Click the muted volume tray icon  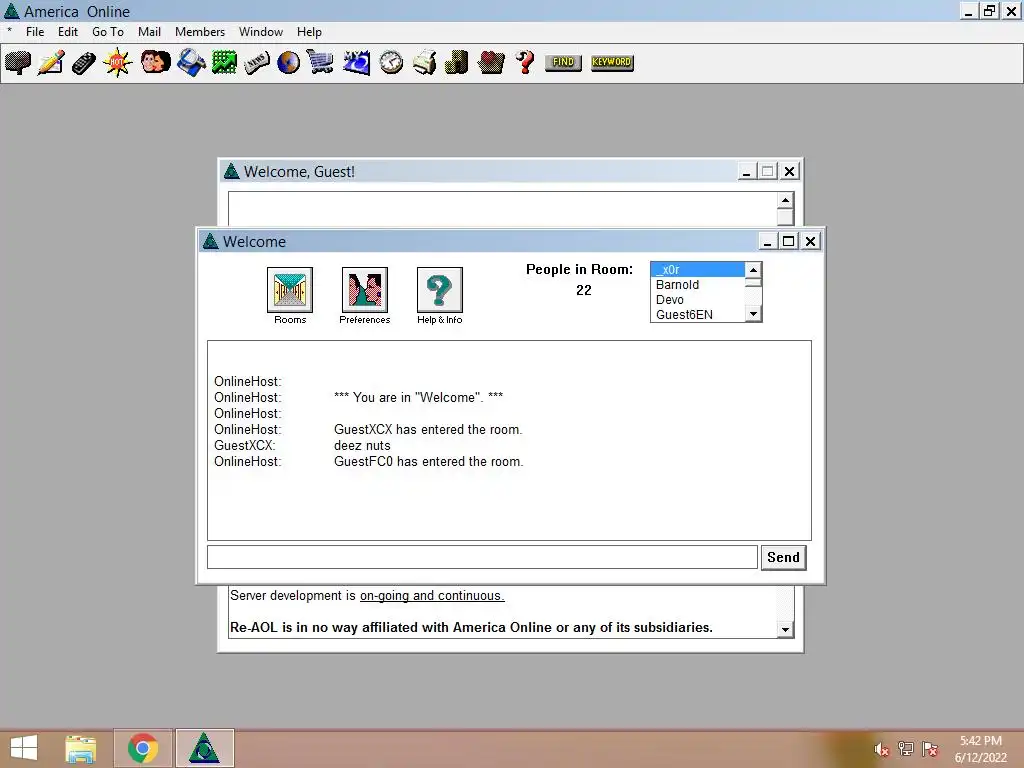[x=882, y=749]
